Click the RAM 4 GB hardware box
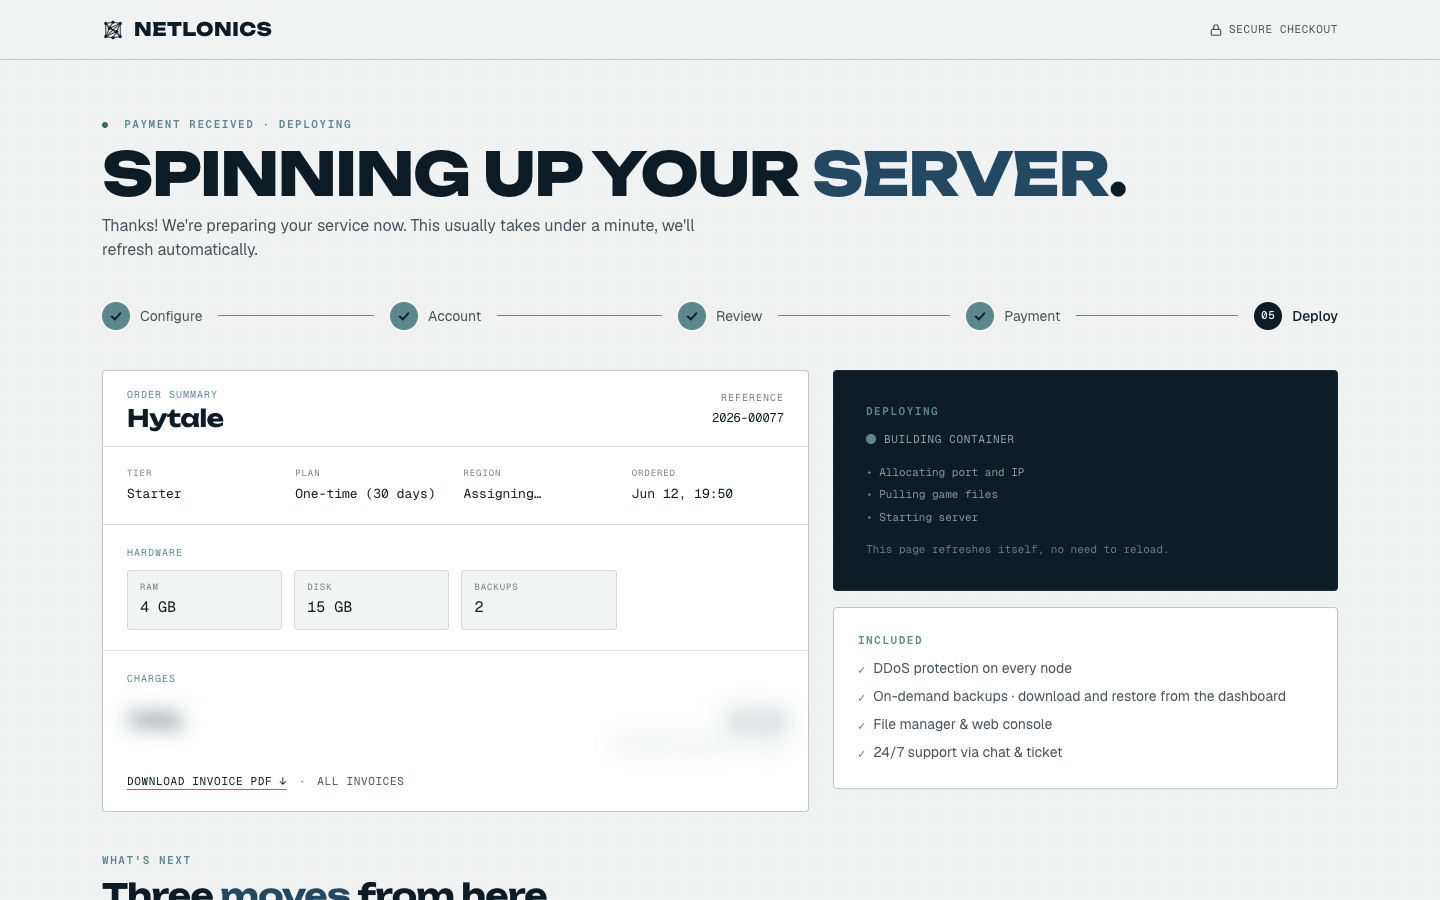This screenshot has height=900, width=1440. [204, 600]
